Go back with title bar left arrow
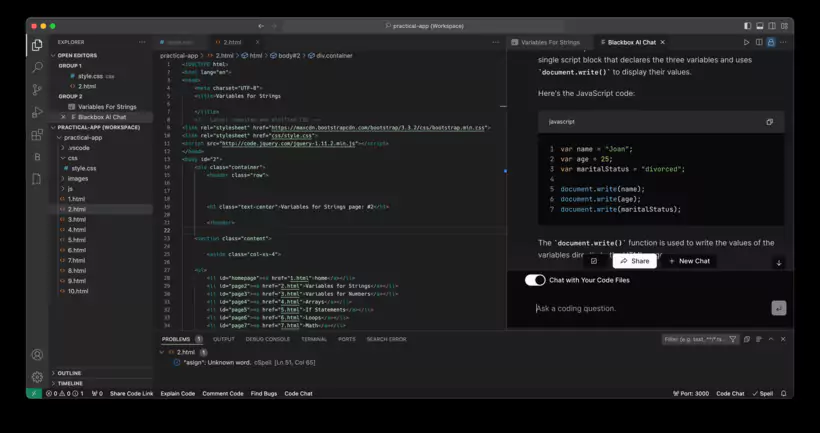This screenshot has width=820, height=433. [261, 26]
